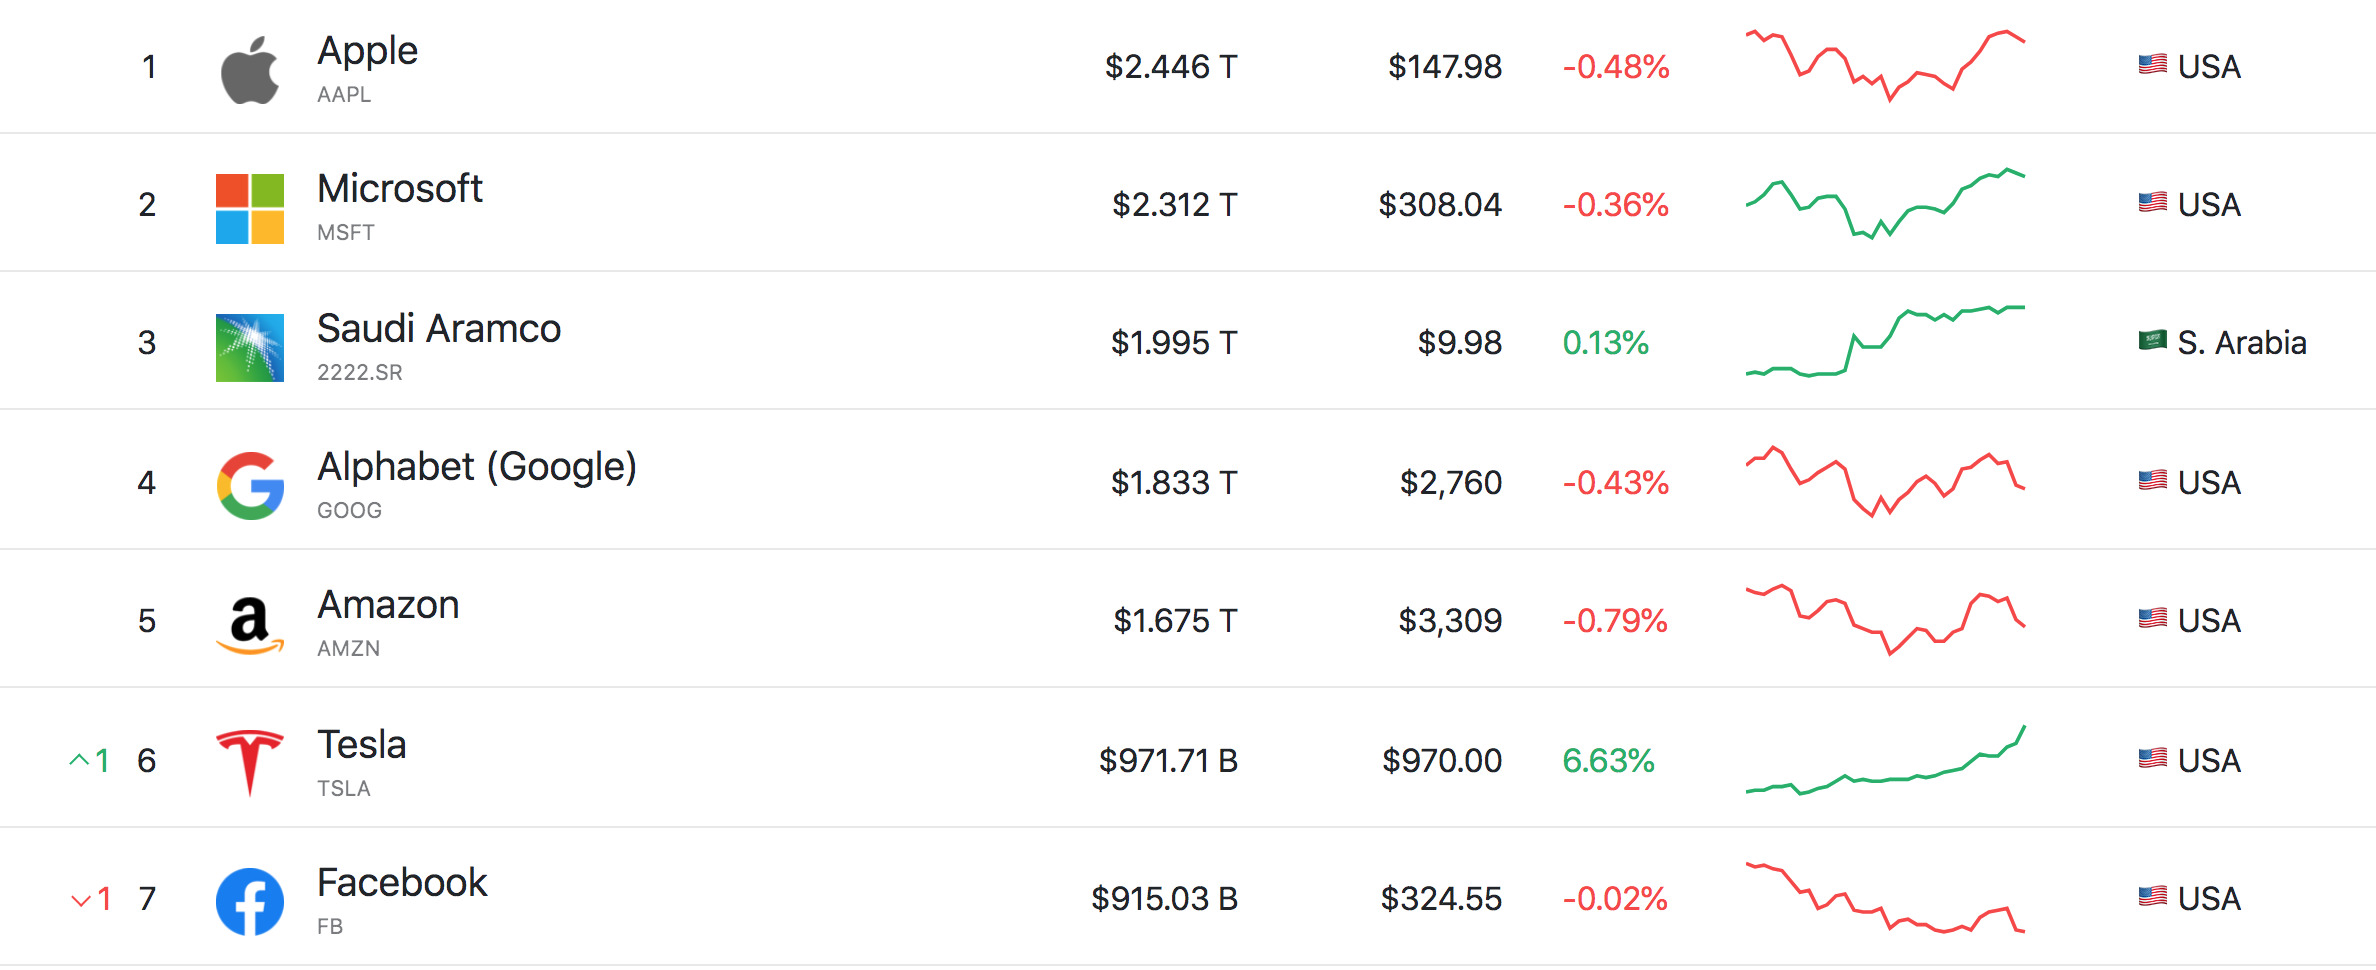This screenshot has height=970, width=2376.
Task: Click the USA flag in Tesla row
Action: (2153, 758)
